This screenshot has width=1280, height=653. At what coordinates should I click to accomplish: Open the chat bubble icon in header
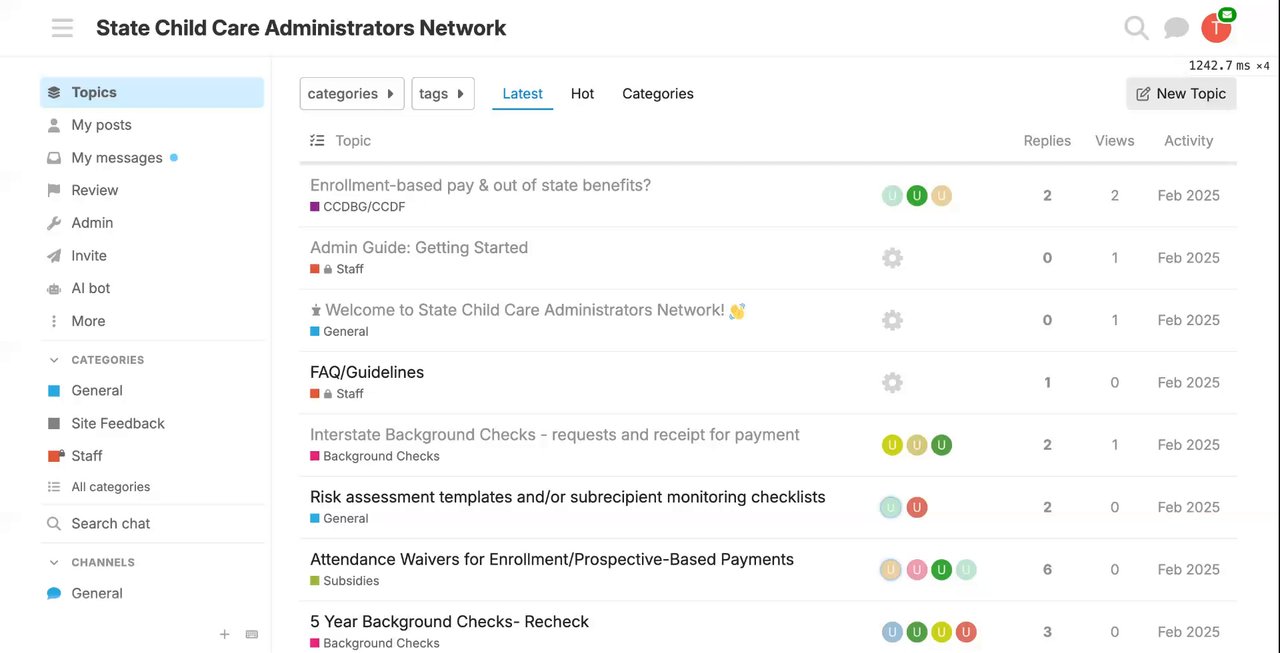(x=1176, y=28)
